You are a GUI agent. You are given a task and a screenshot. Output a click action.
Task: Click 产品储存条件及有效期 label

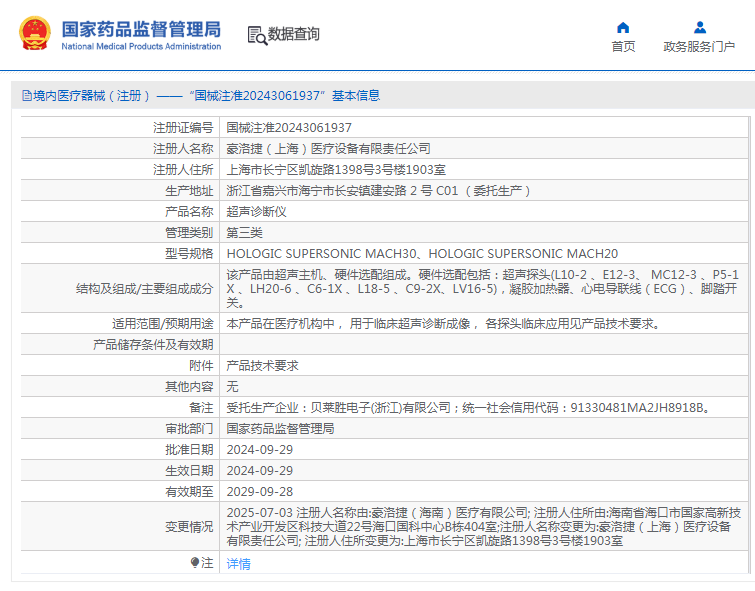(153, 345)
